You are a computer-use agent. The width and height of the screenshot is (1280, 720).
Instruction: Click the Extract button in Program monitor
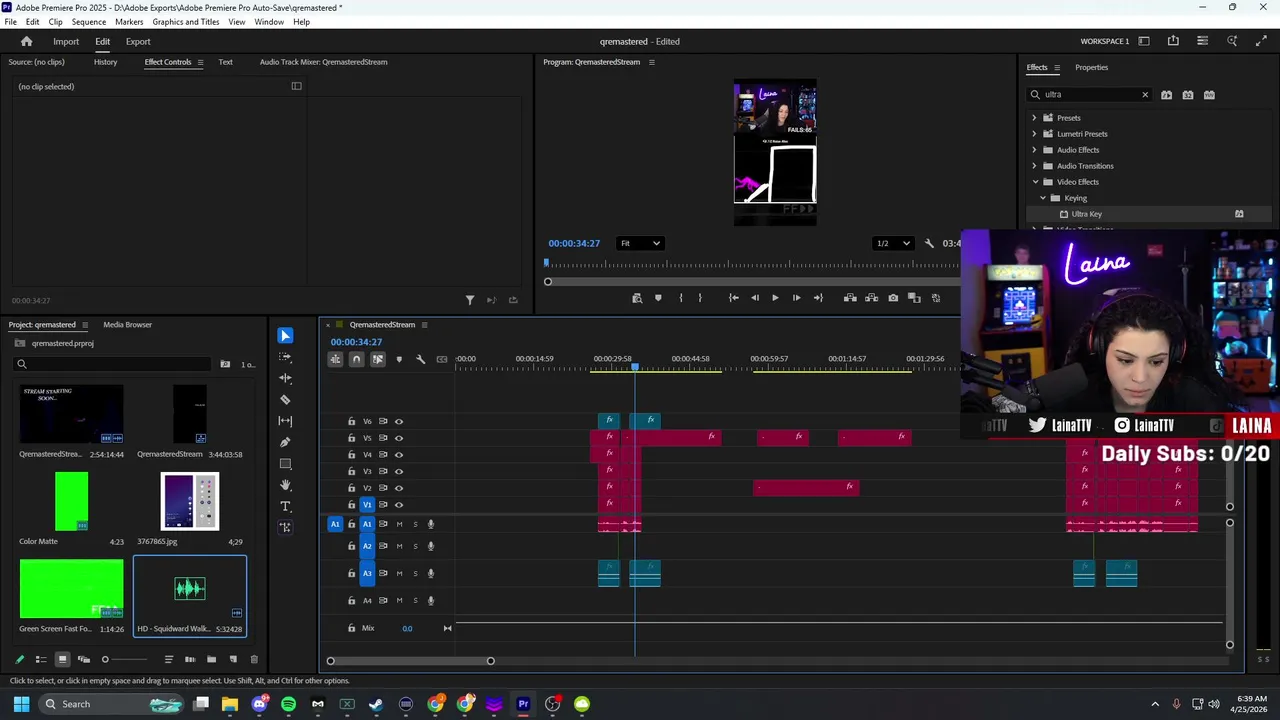pyautogui.click(x=871, y=298)
